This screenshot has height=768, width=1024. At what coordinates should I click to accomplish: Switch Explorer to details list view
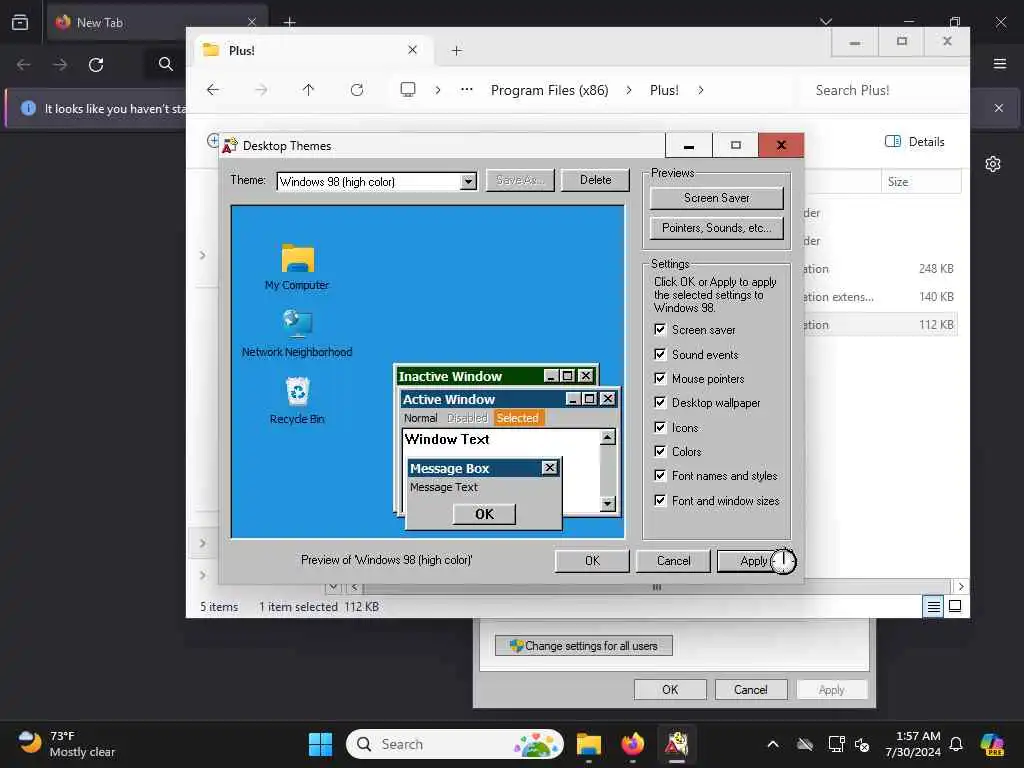click(x=934, y=607)
